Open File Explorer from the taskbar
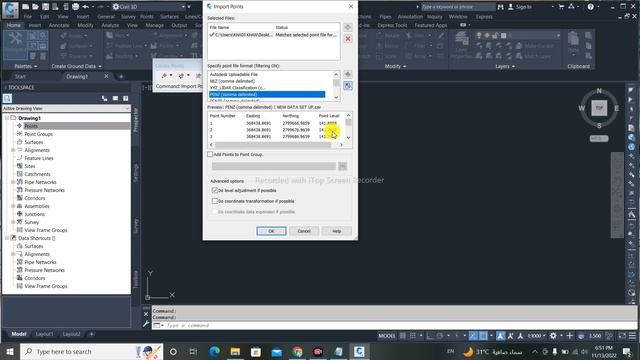 tap(235, 351)
